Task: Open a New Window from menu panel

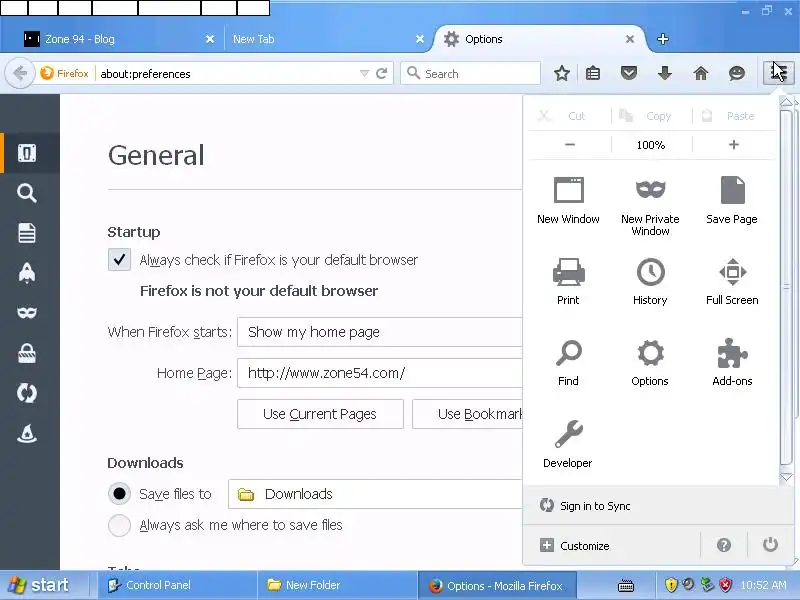Action: click(x=568, y=201)
